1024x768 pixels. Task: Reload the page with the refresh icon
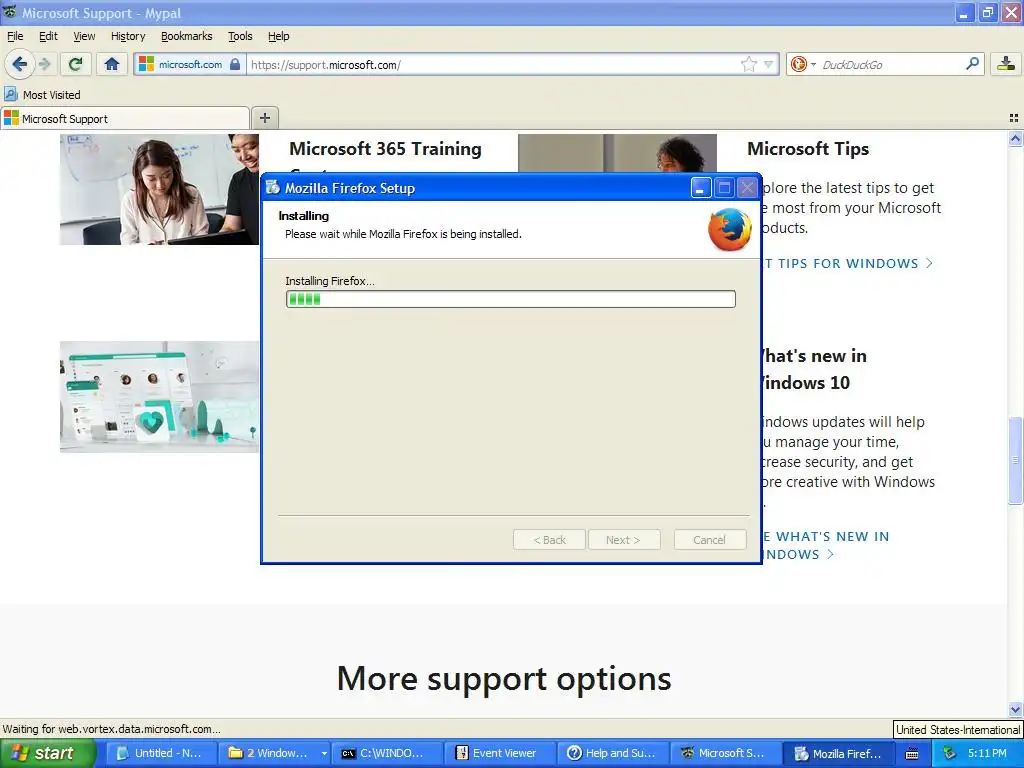[x=76, y=64]
